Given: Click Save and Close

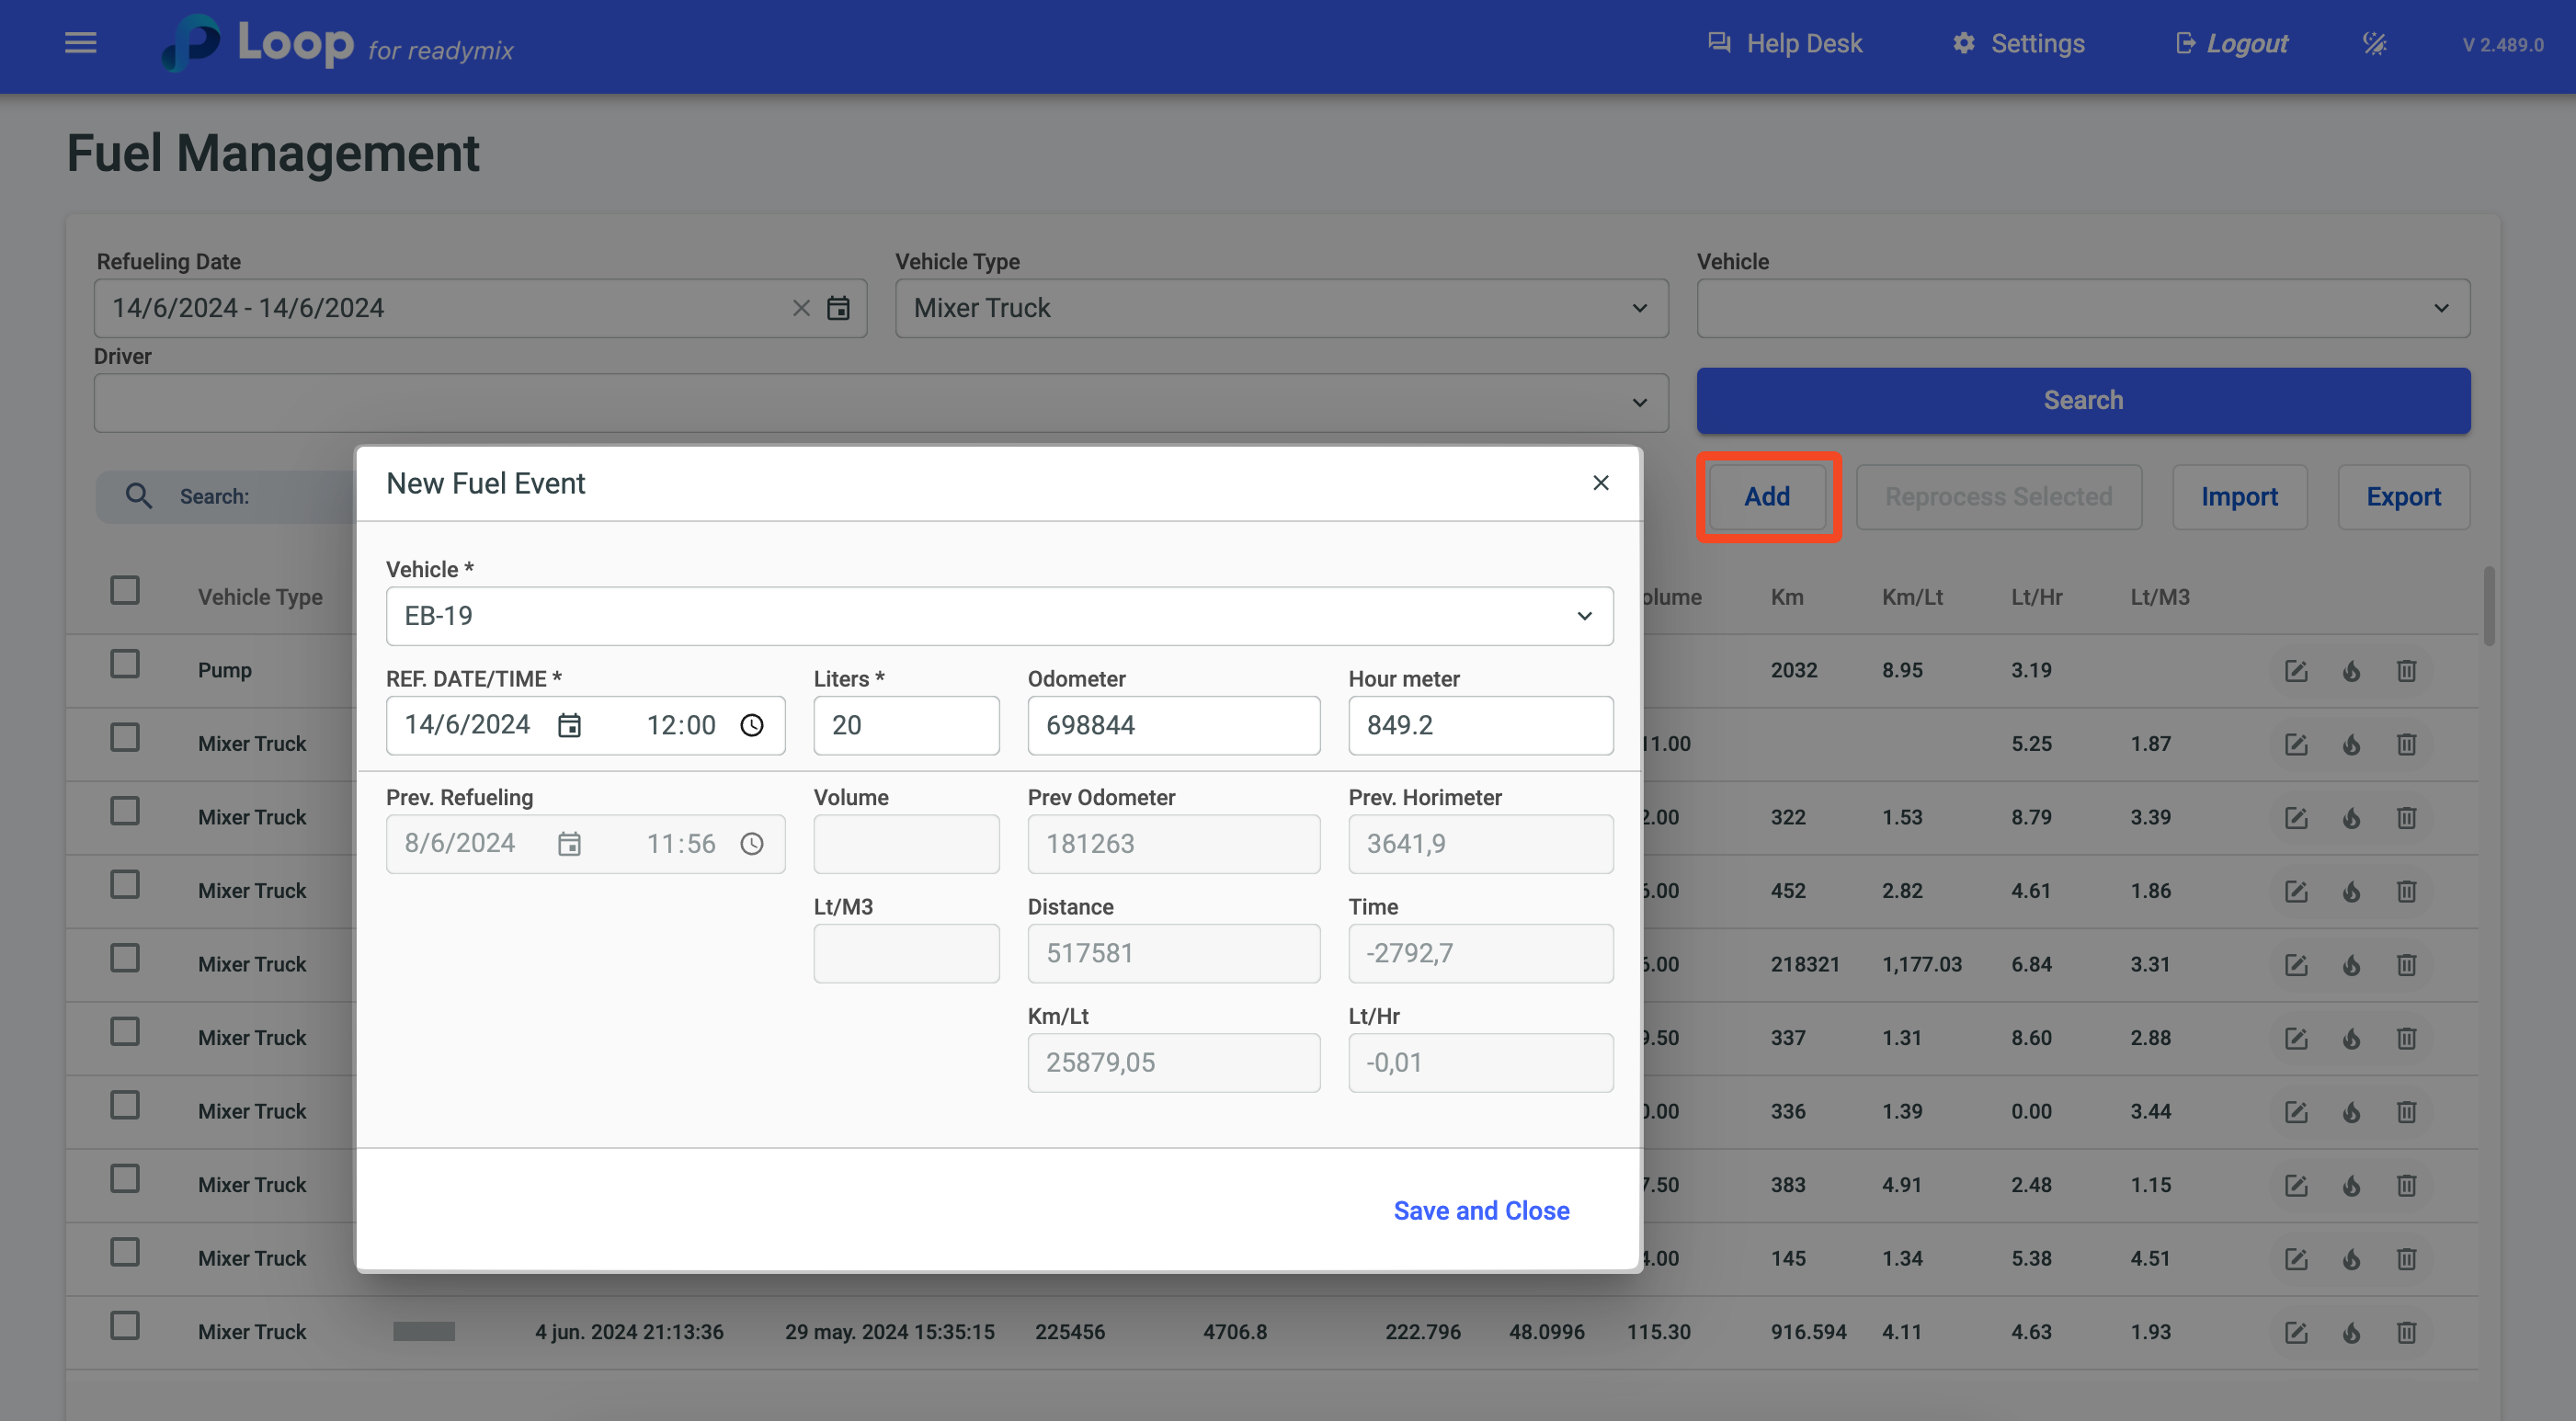Looking at the screenshot, I should pos(1481,1210).
